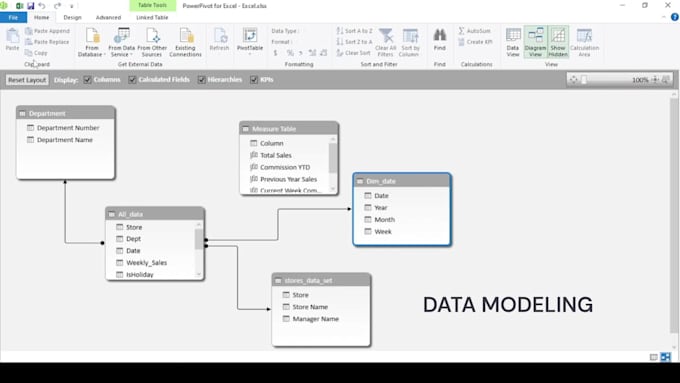
Task: Apply percent format
Action: (x=290, y=53)
